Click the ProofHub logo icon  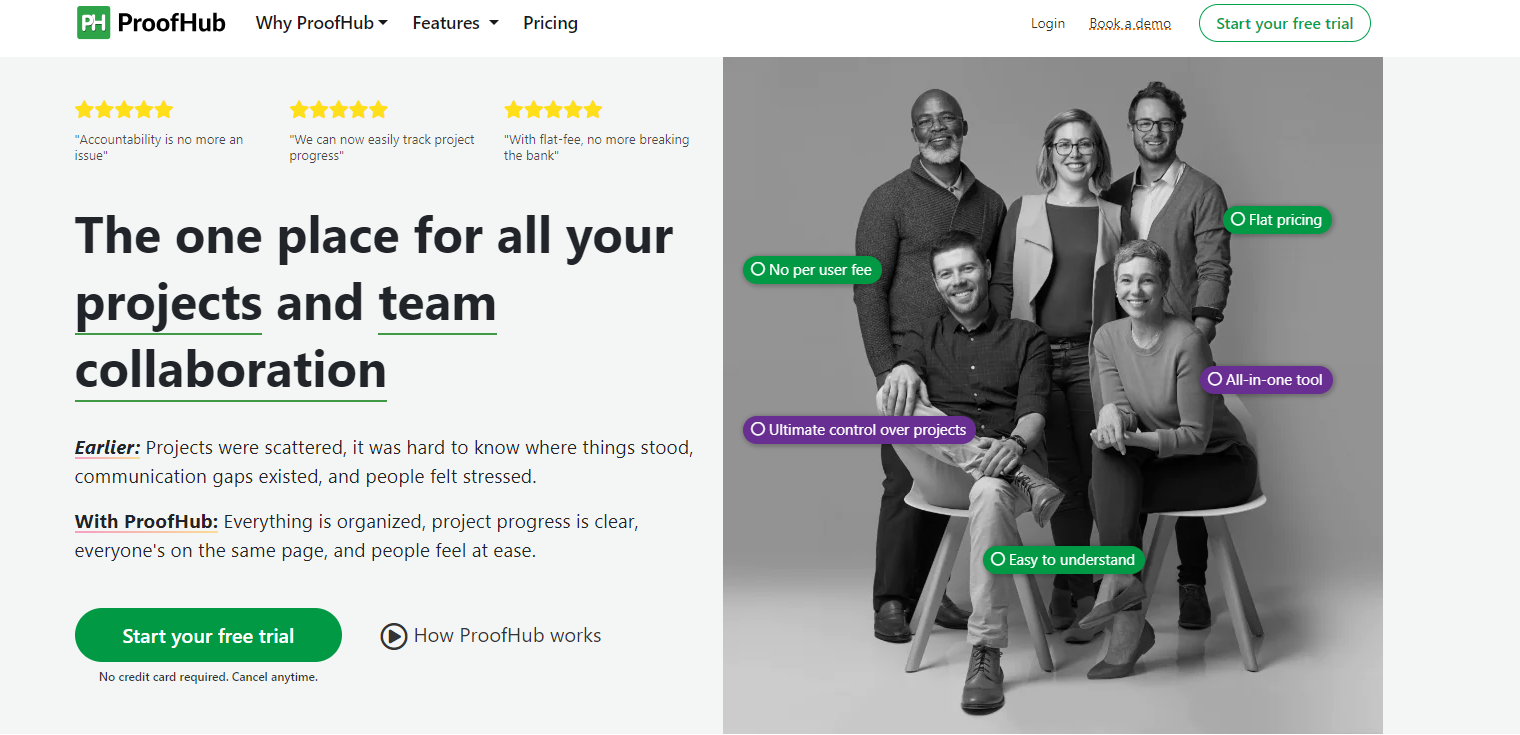click(x=93, y=22)
